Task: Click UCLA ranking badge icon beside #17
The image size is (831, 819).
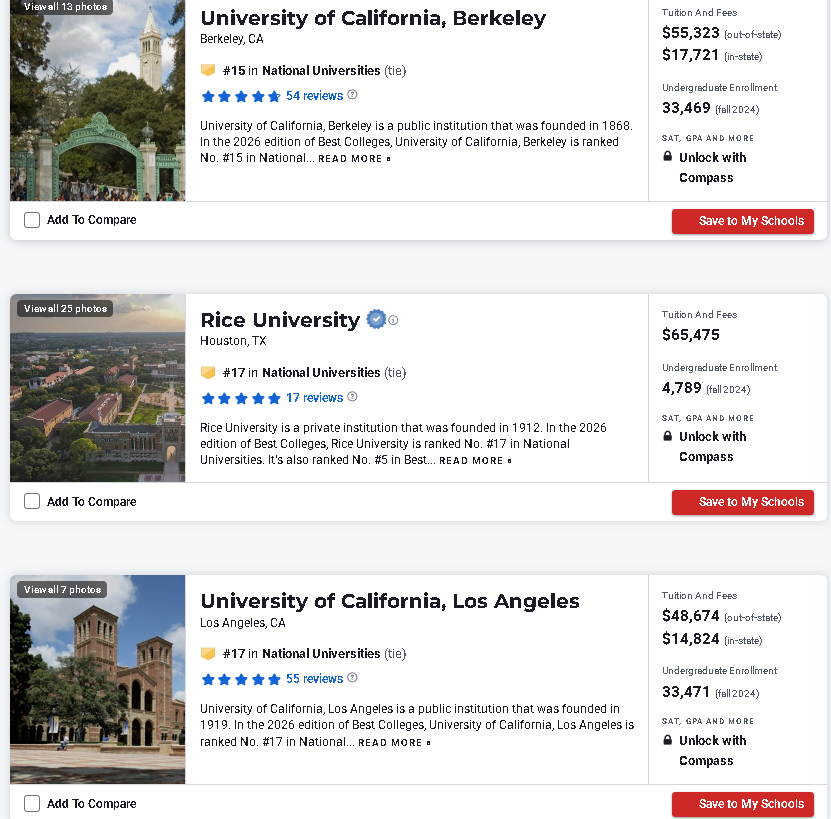Action: pos(208,653)
